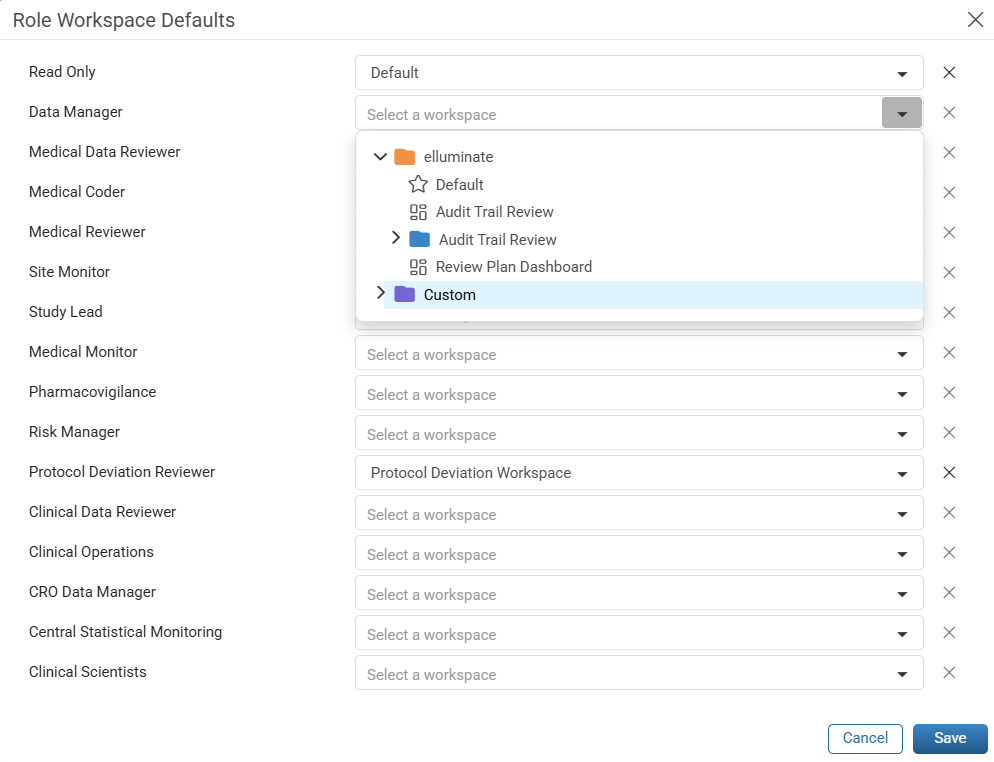This screenshot has height=762, width=994.
Task: Clear the Clinical Operations row
Action: point(948,552)
